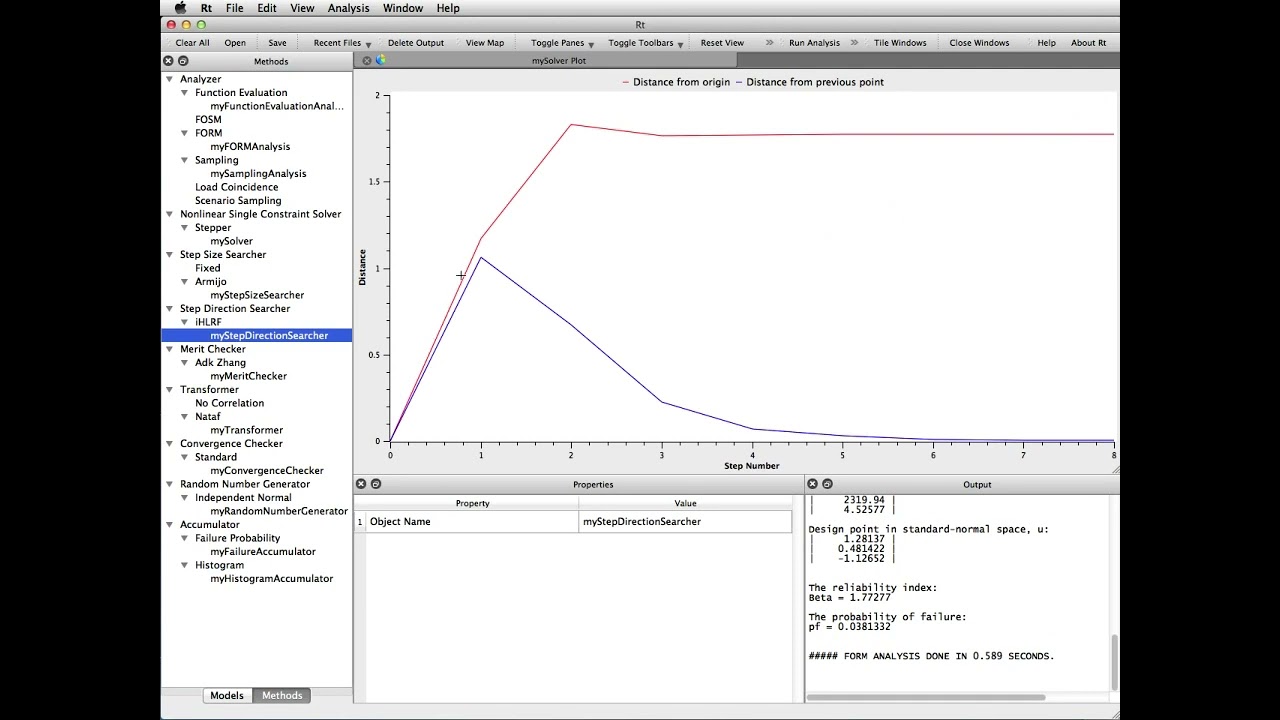Select mySolver in the tree
Image resolution: width=1280 pixels, height=720 pixels.
click(x=231, y=241)
